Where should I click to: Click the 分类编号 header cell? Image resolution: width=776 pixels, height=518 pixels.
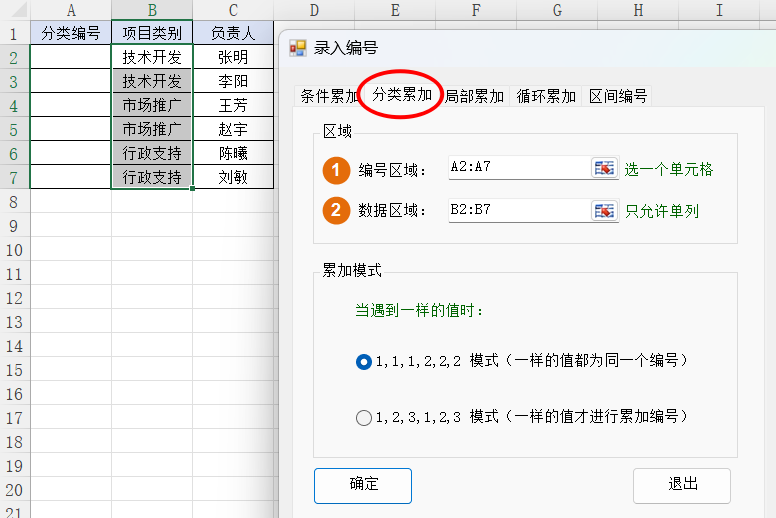(71, 33)
